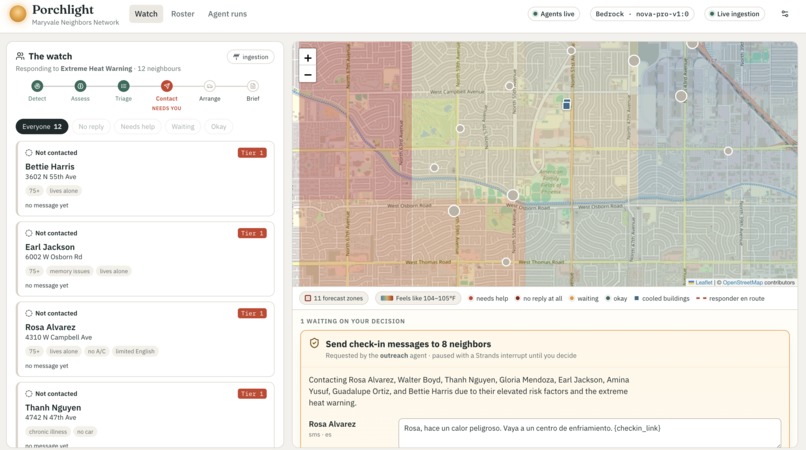
Task: Click Tier 1 badge on Thanh Nguyen
Action: (252, 393)
